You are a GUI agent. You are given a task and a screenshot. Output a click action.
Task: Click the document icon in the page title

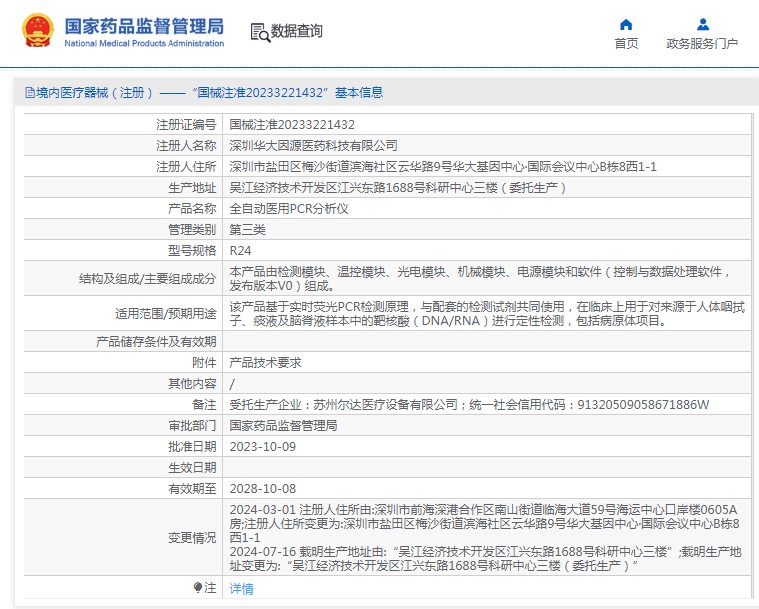30,92
